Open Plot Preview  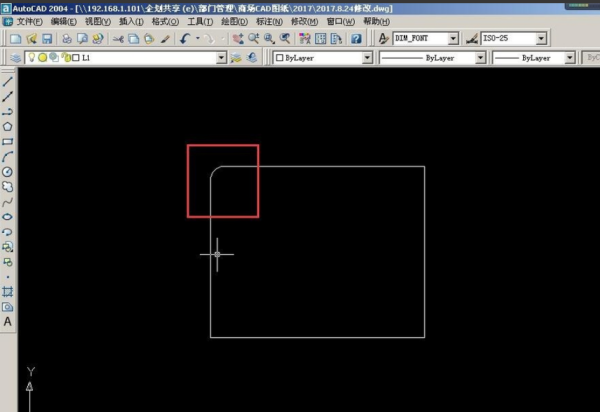pyautogui.click(x=82, y=38)
